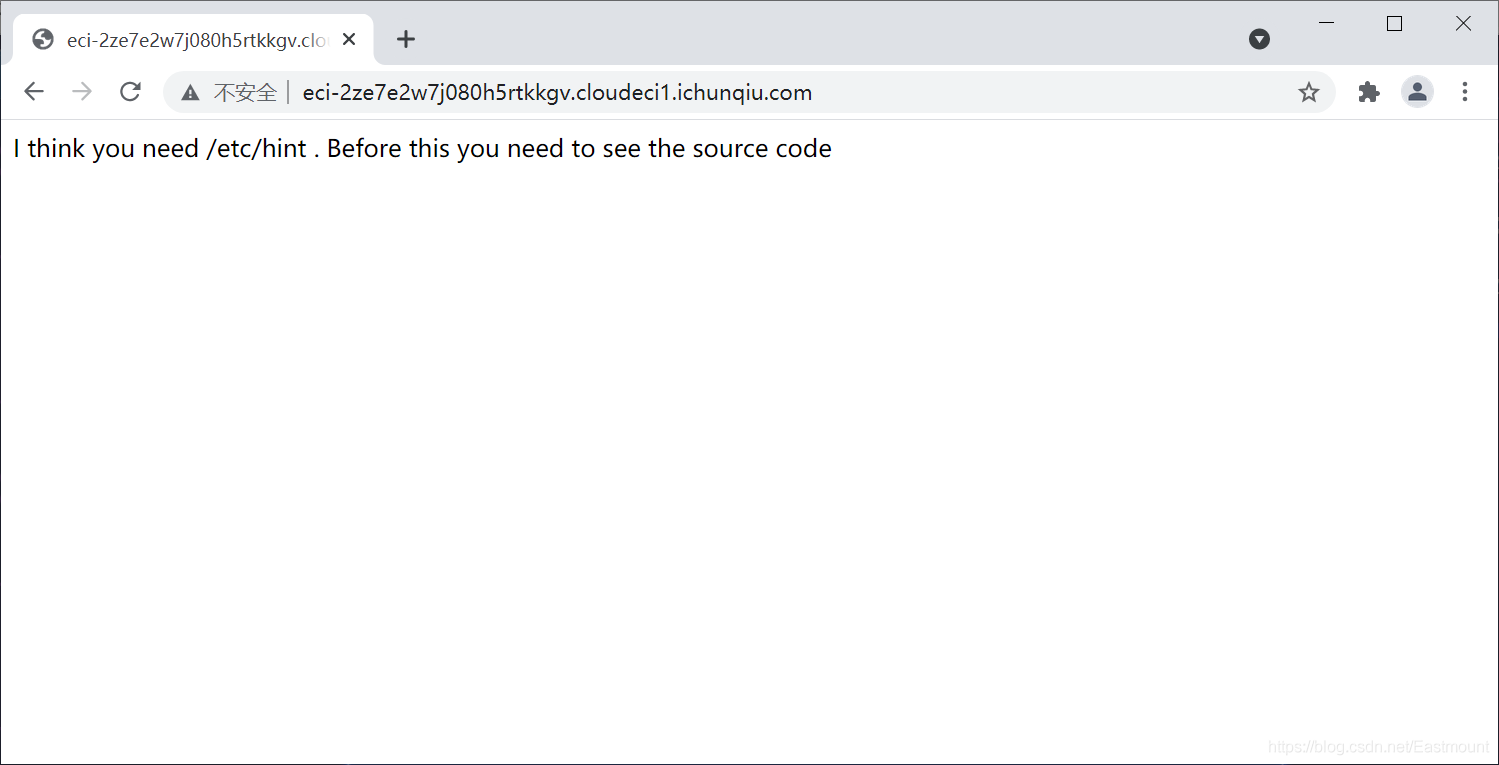The height and width of the screenshot is (765, 1499).
Task: Go back to the previous page
Action: [34, 92]
